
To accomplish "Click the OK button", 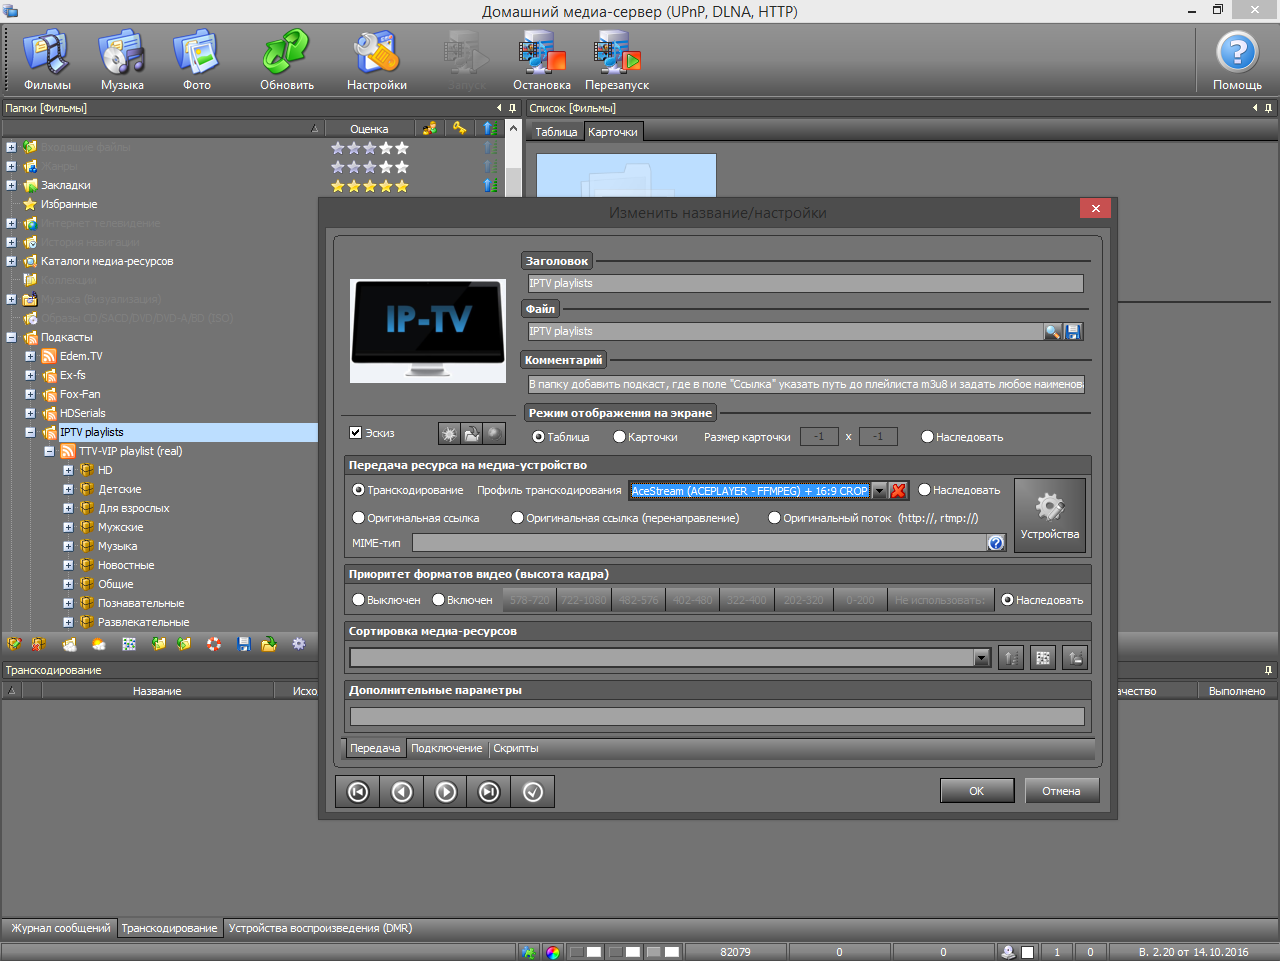I will pyautogui.click(x=976, y=791).
